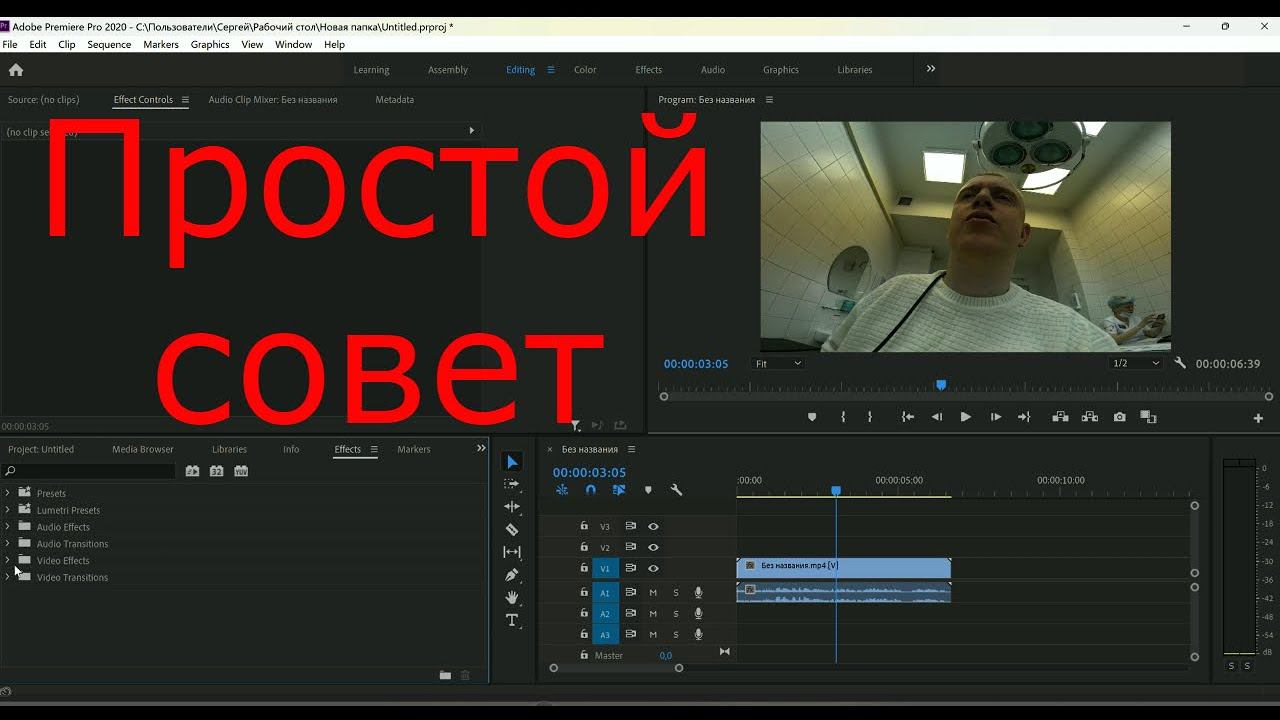Hide the V1 track output eye
The height and width of the screenshot is (720, 1280).
point(653,568)
